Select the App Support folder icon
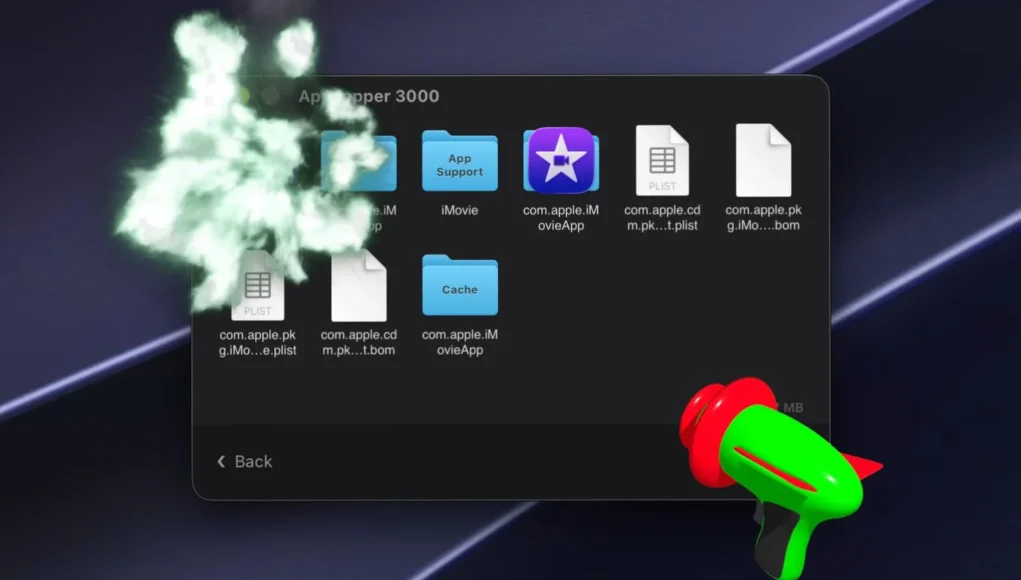The width and height of the screenshot is (1021, 580). [460, 161]
